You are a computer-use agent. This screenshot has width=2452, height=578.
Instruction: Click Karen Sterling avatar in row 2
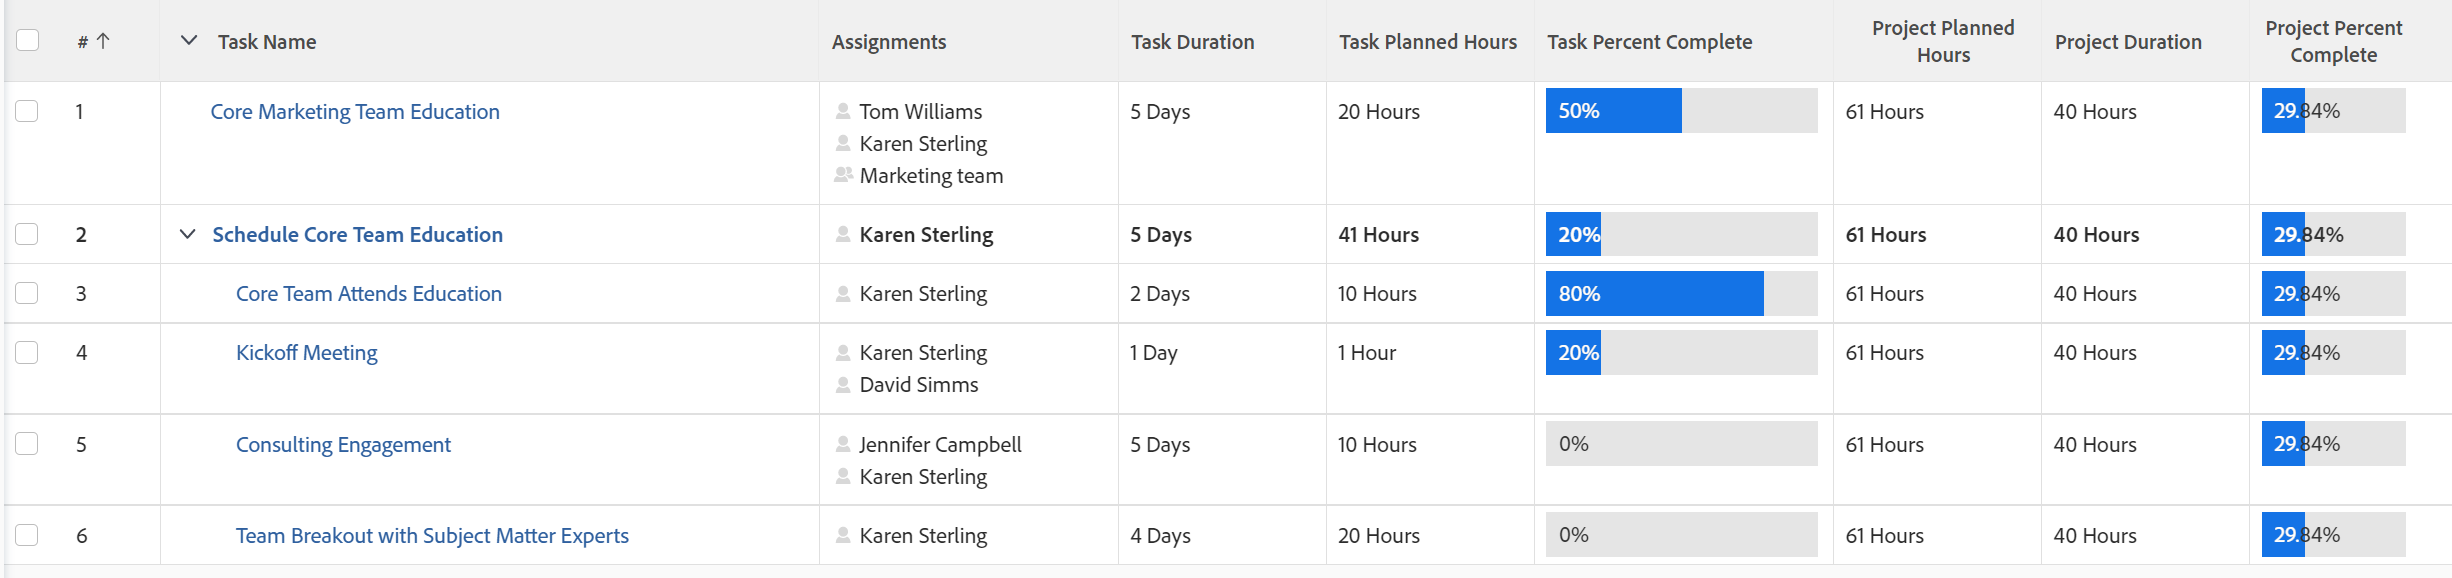tap(843, 234)
